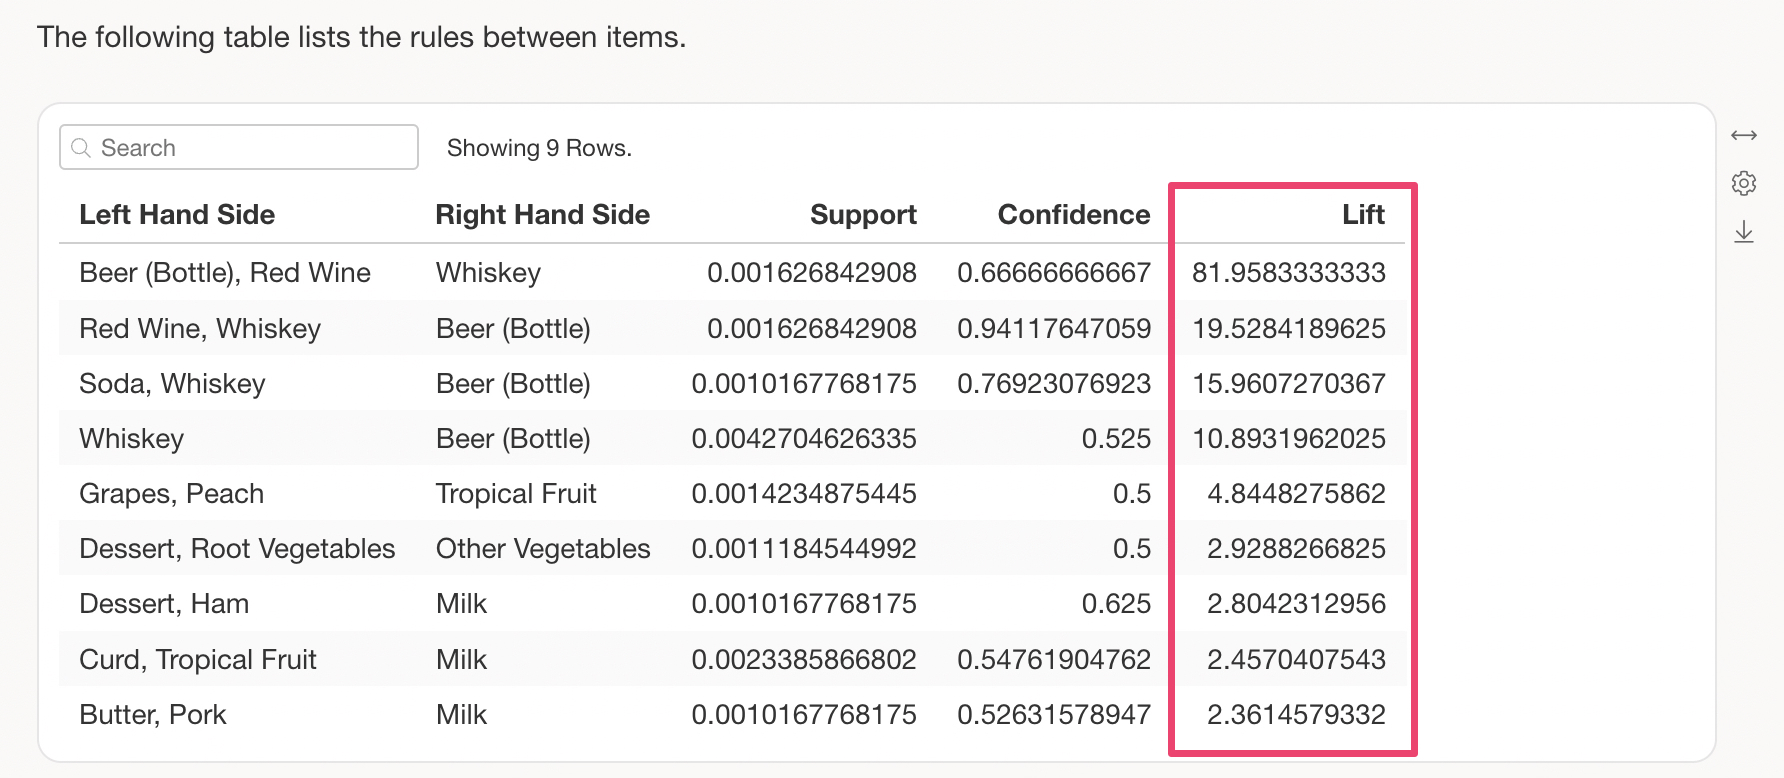
Task: Select the Dessert, Ham row
Action: 164,604
